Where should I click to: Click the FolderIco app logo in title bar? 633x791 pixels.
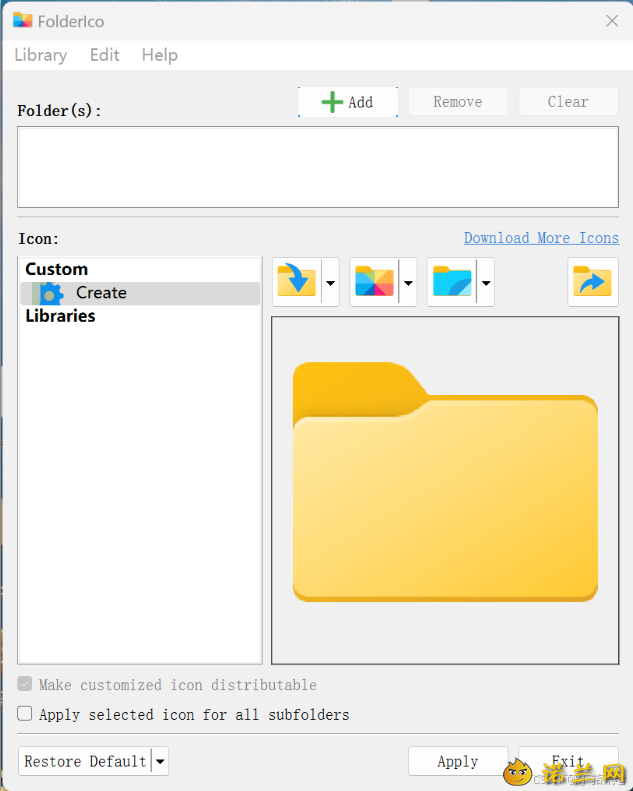coord(23,21)
